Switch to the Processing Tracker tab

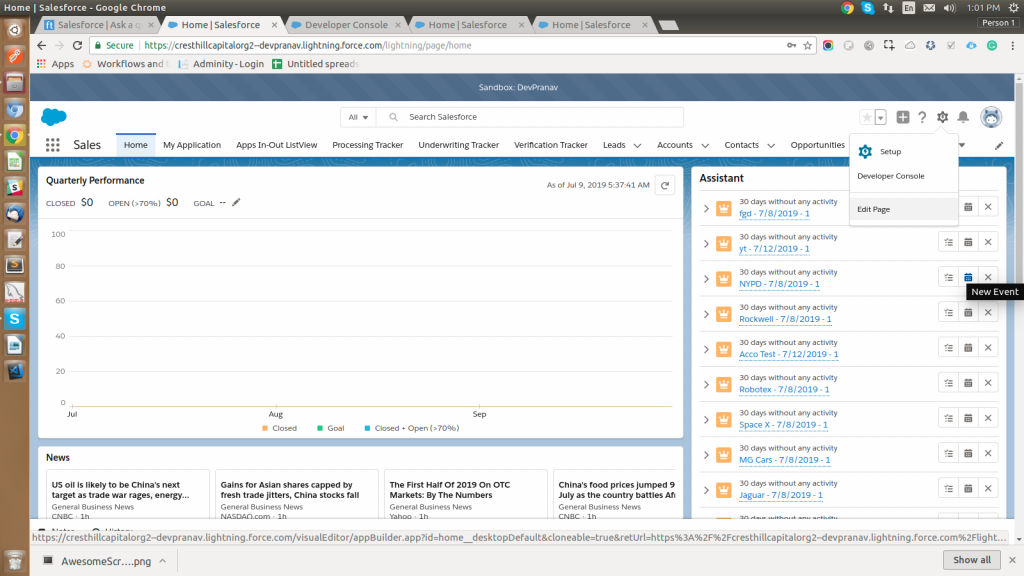coord(367,145)
